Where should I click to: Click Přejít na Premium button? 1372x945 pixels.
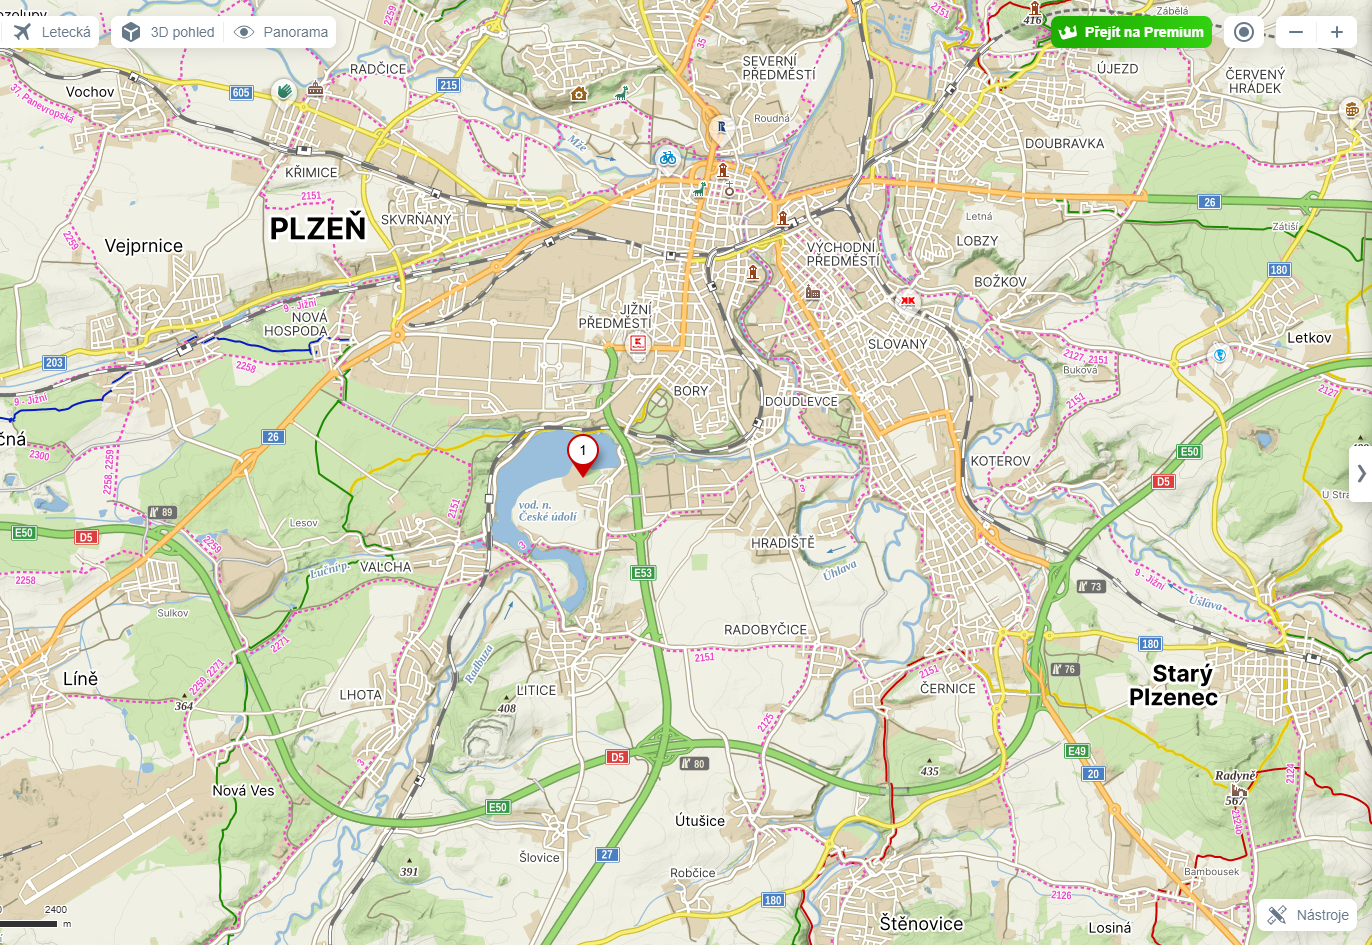click(1131, 32)
